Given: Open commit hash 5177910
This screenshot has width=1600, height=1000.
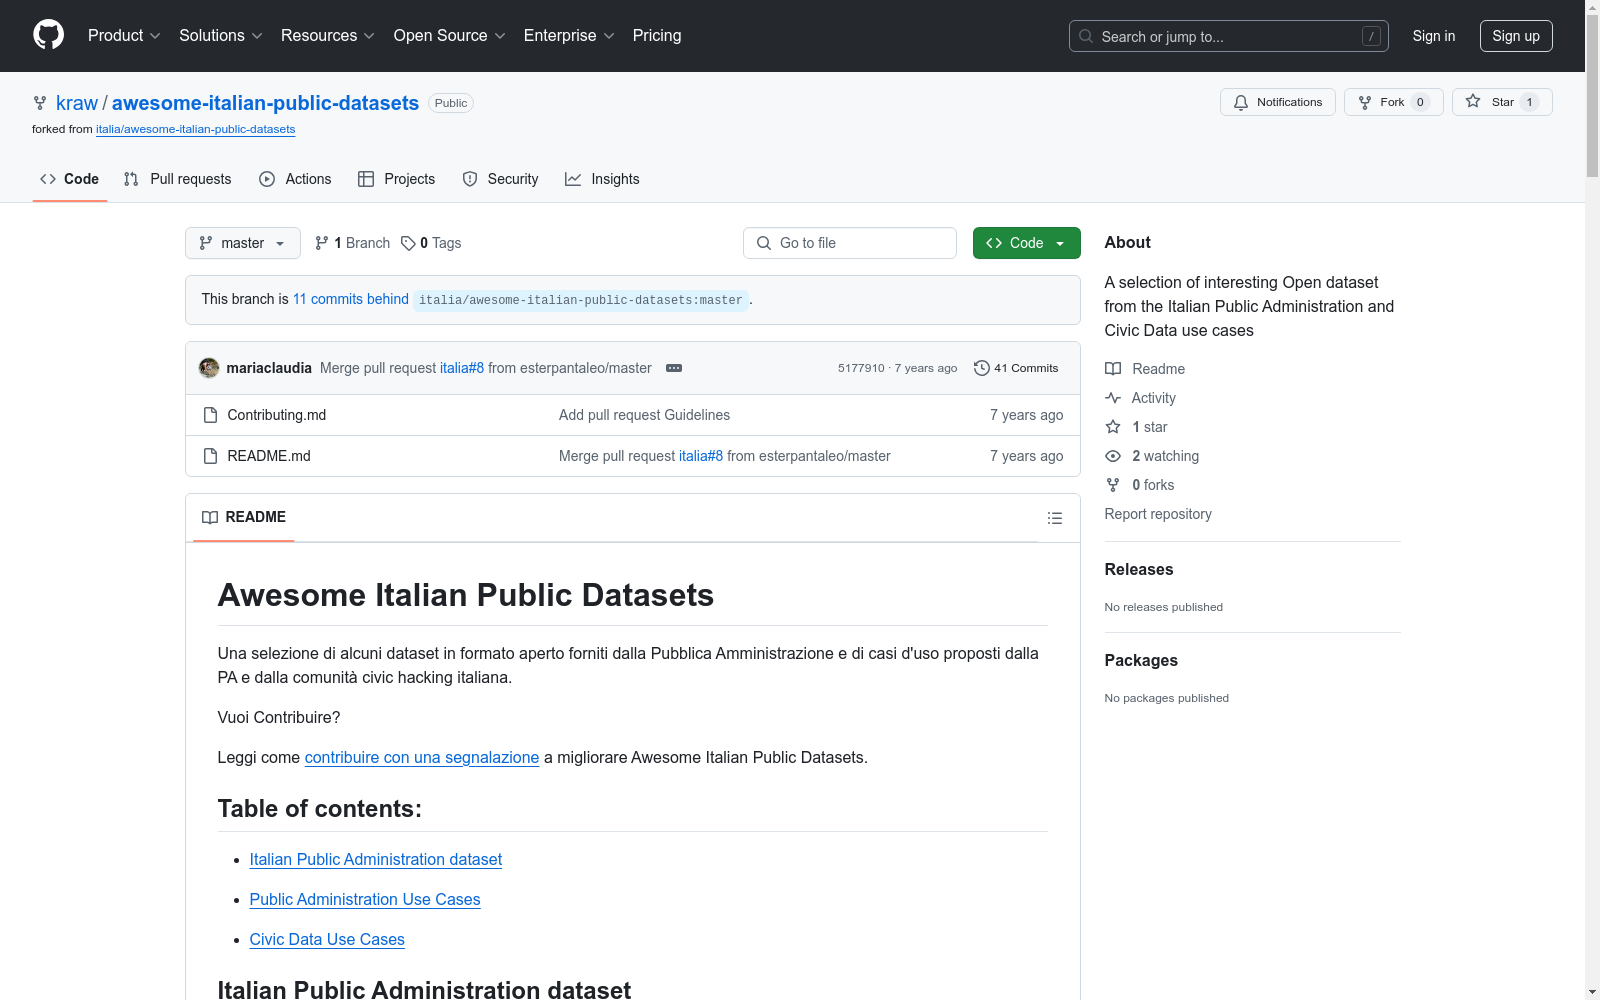Looking at the screenshot, I should tap(861, 368).
